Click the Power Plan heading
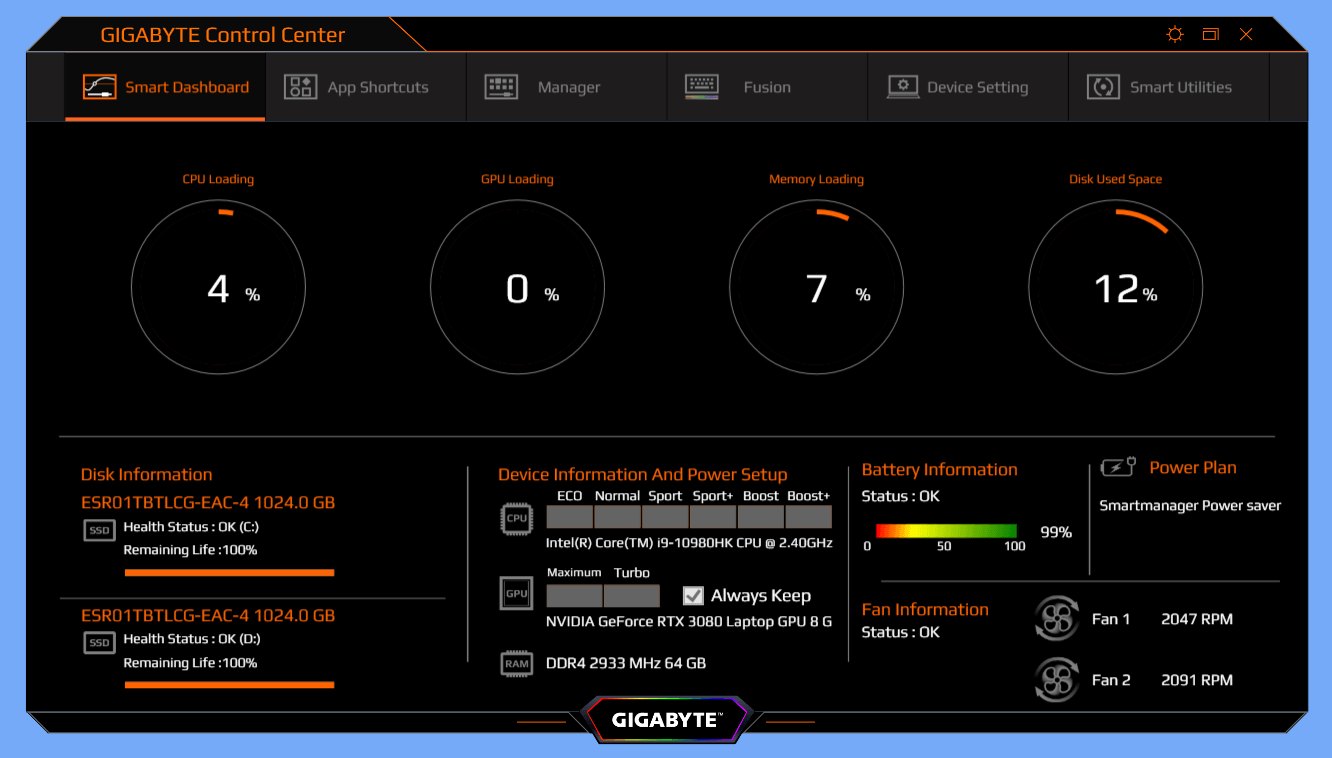This screenshot has width=1332, height=758. (1193, 468)
